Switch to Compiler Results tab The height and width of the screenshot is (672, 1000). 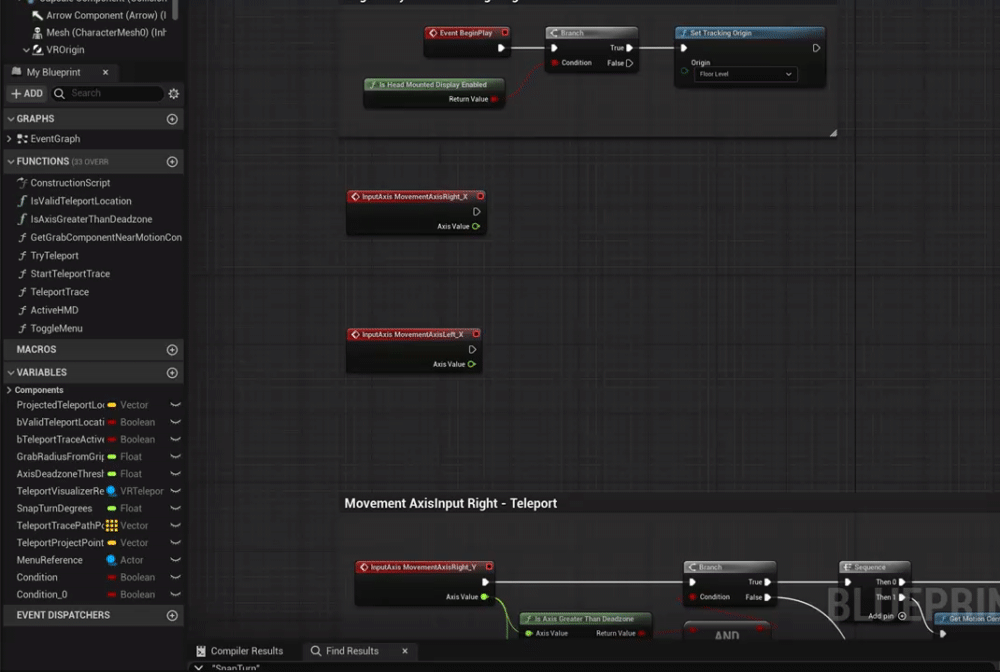(239, 651)
